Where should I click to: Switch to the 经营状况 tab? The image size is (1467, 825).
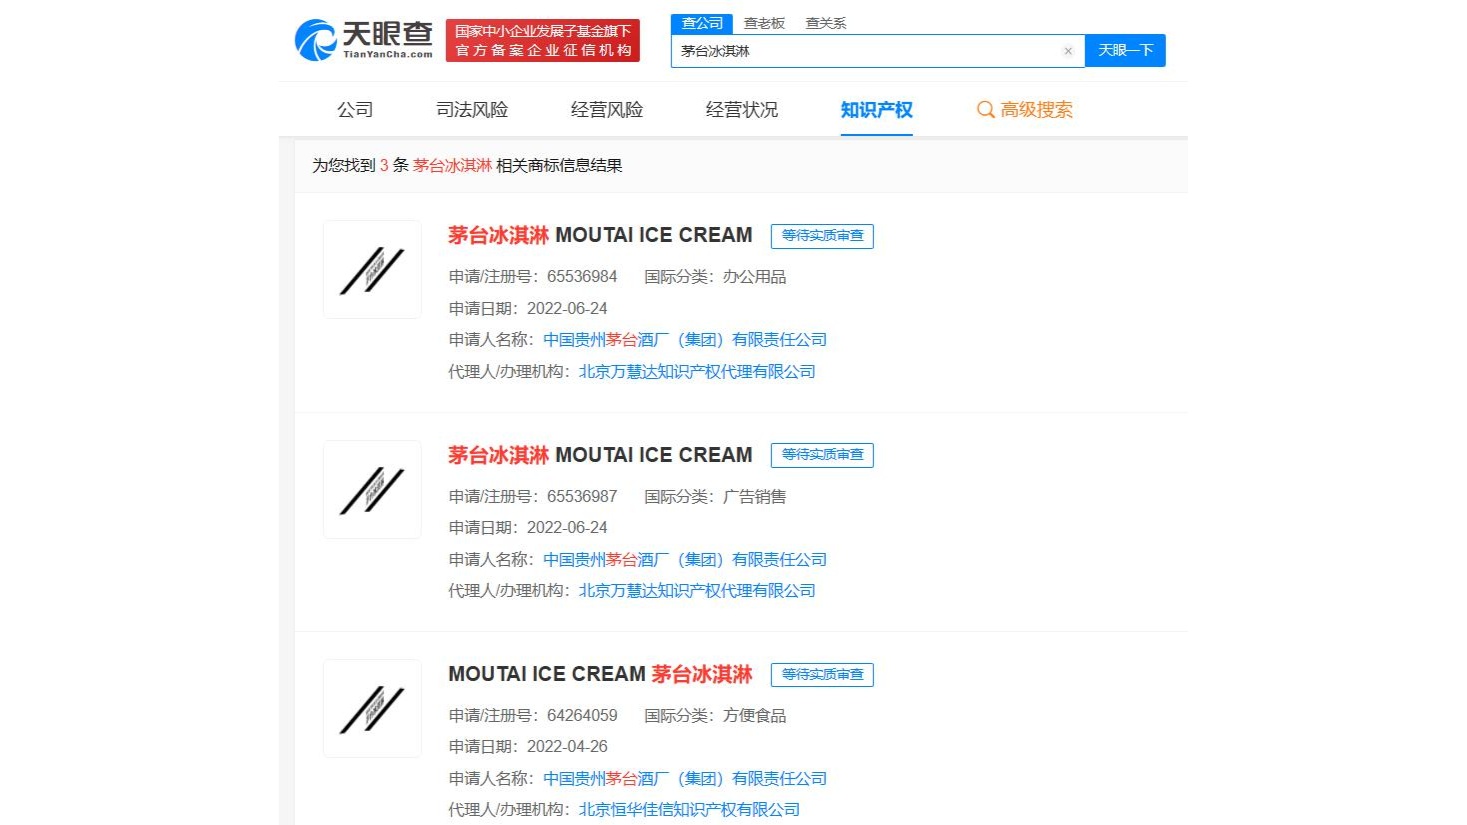[742, 110]
